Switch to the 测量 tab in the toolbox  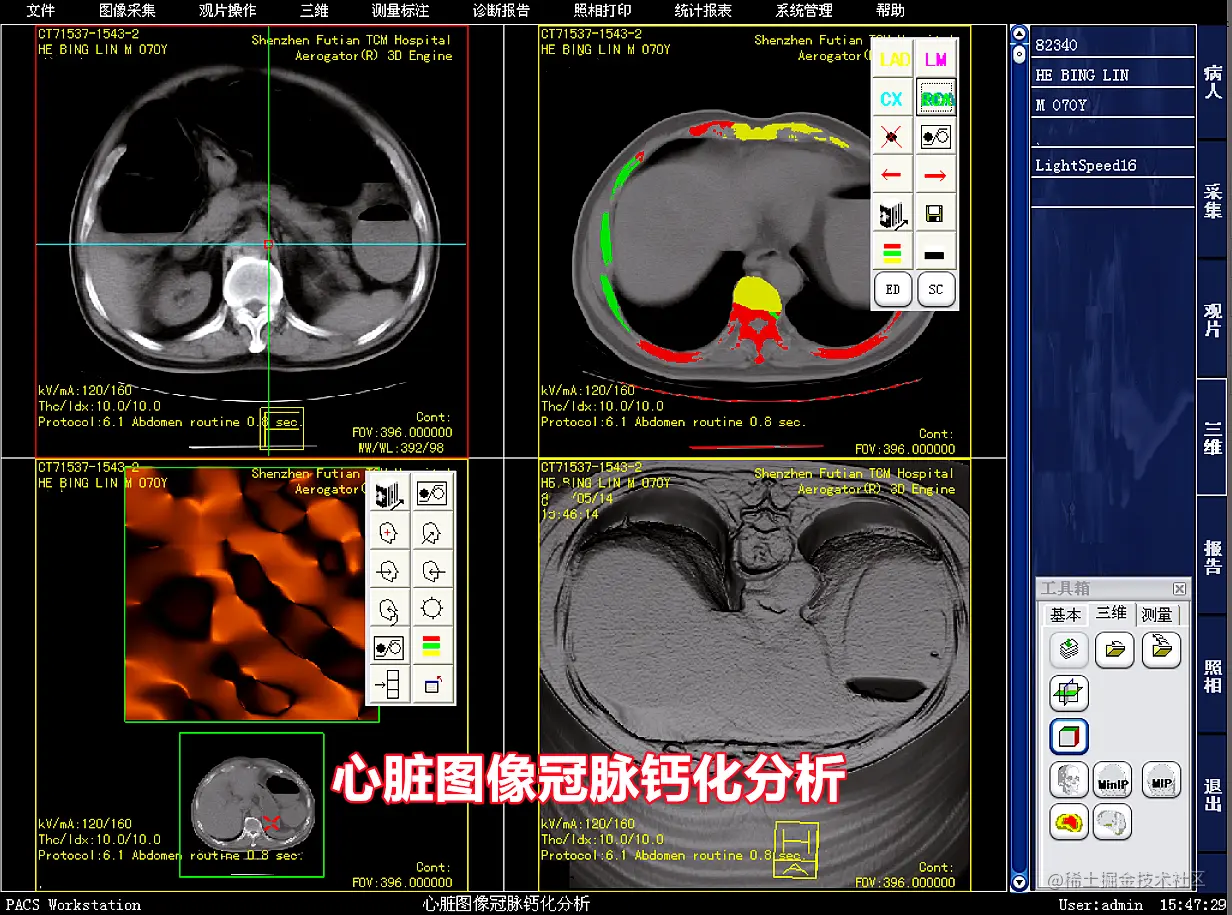1158,615
